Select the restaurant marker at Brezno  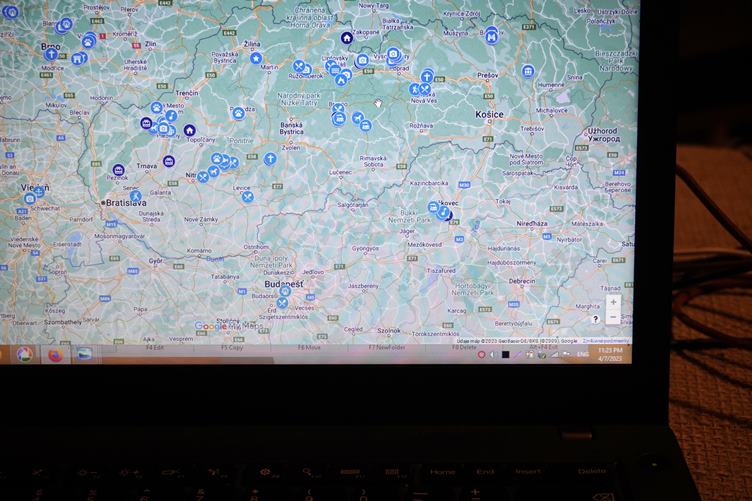(338, 109)
